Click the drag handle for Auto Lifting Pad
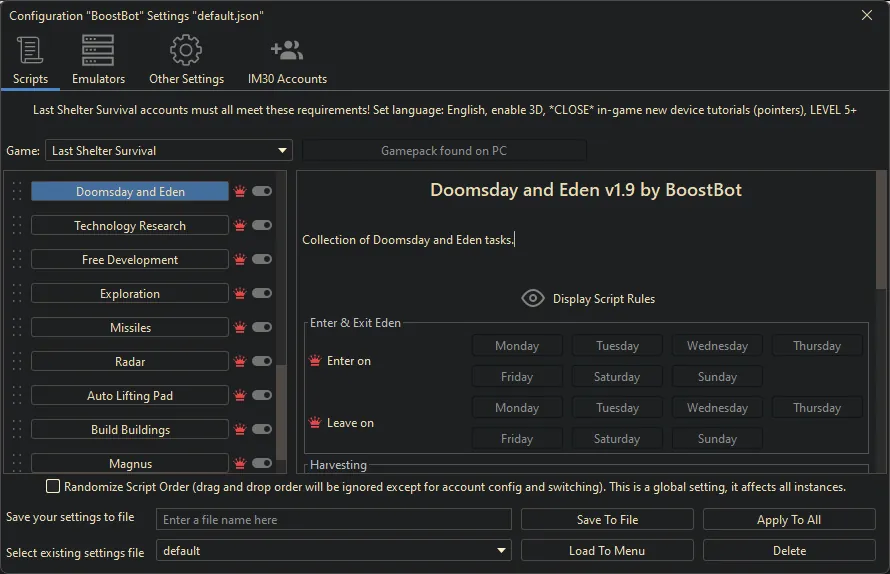 (x=17, y=396)
